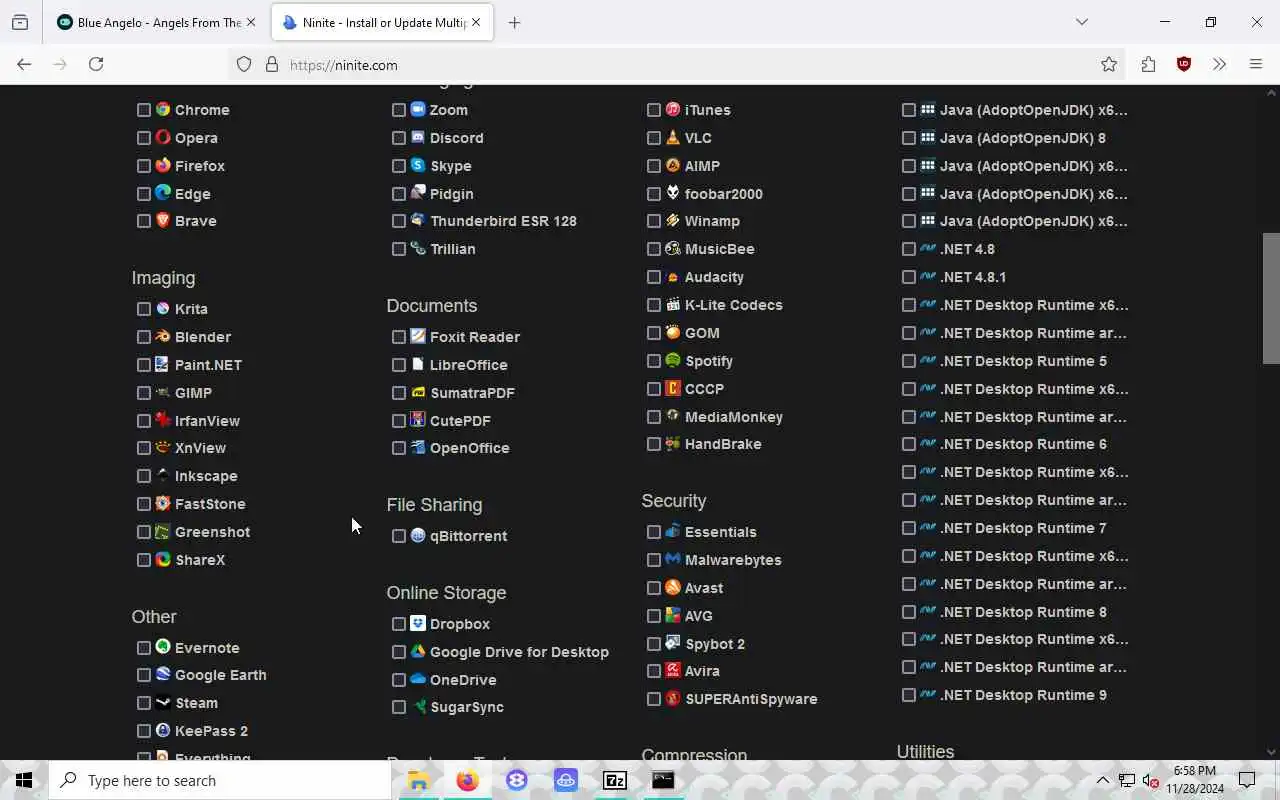The height and width of the screenshot is (800, 1280).
Task: Click the Opera logo icon
Action: coord(163,138)
